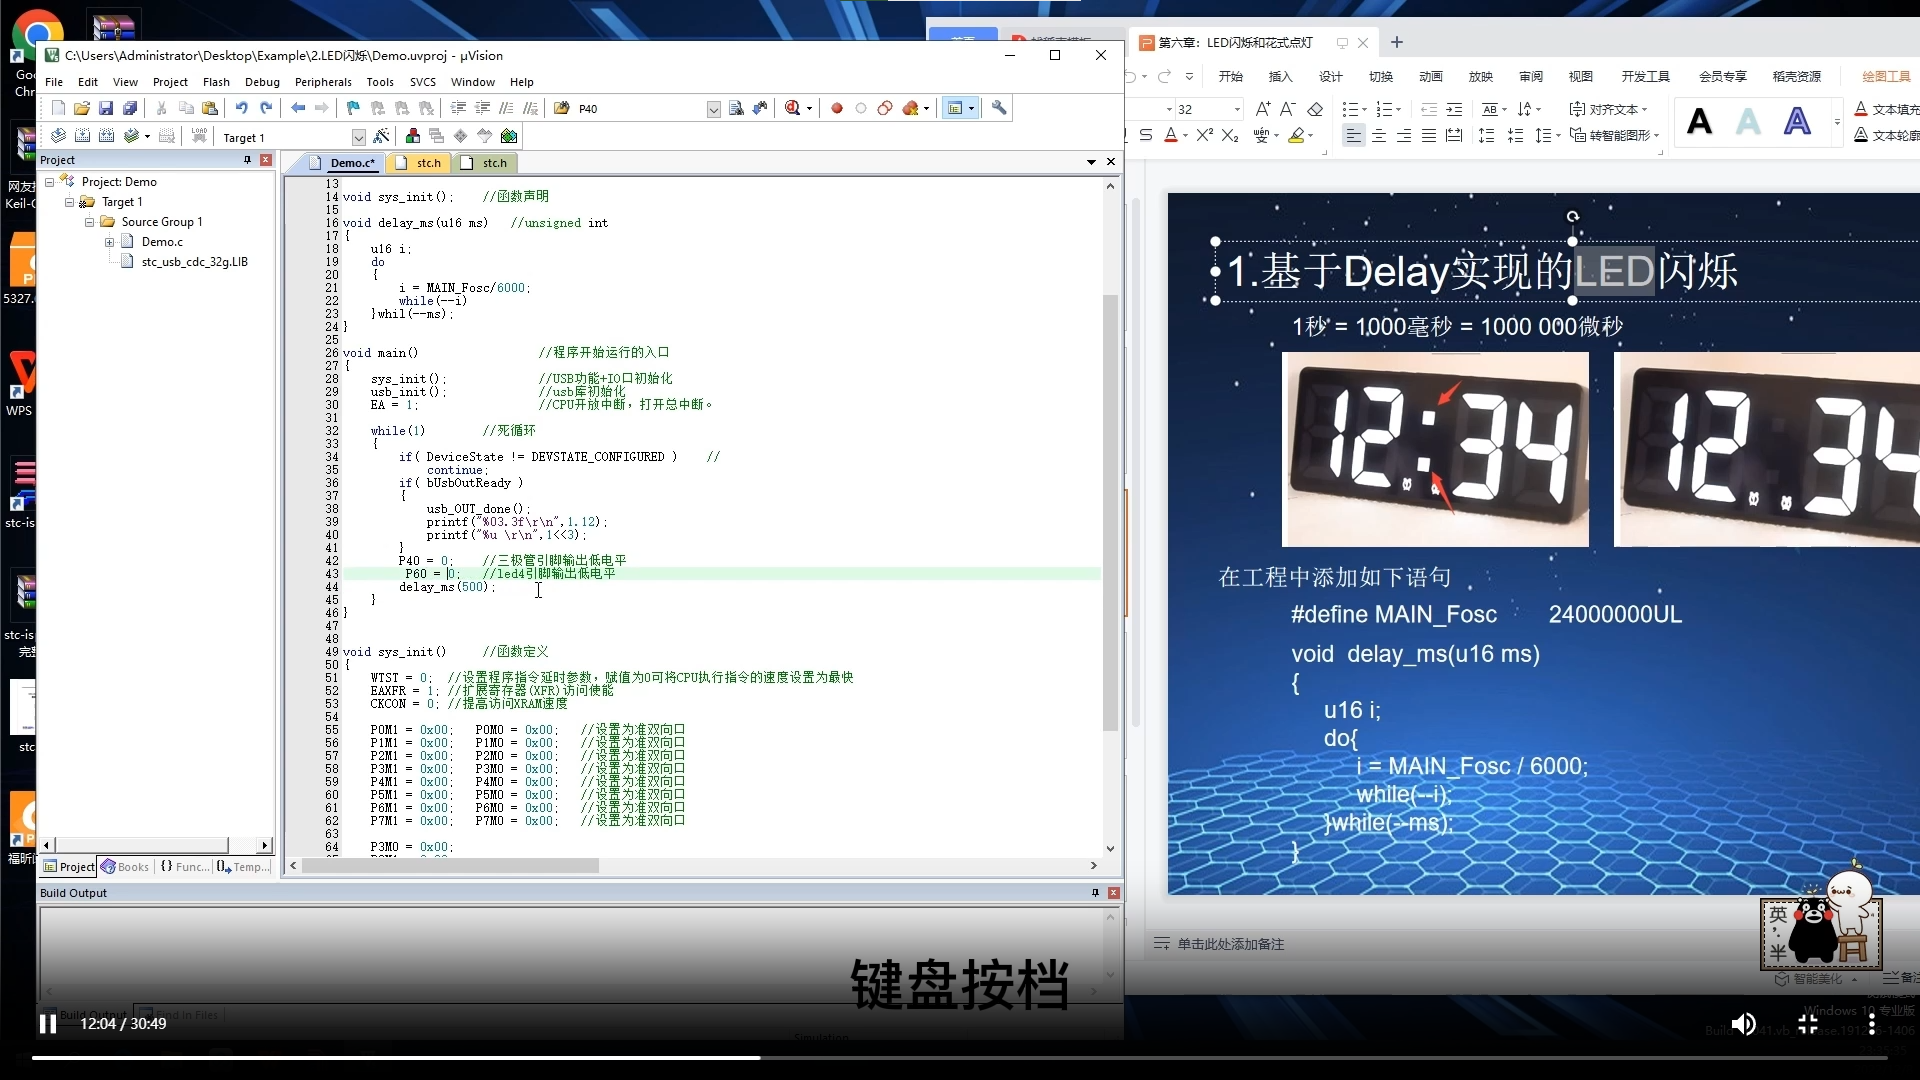The image size is (1920, 1080).
Task: Open the editor tab list dropdown arrow
Action: (1091, 162)
